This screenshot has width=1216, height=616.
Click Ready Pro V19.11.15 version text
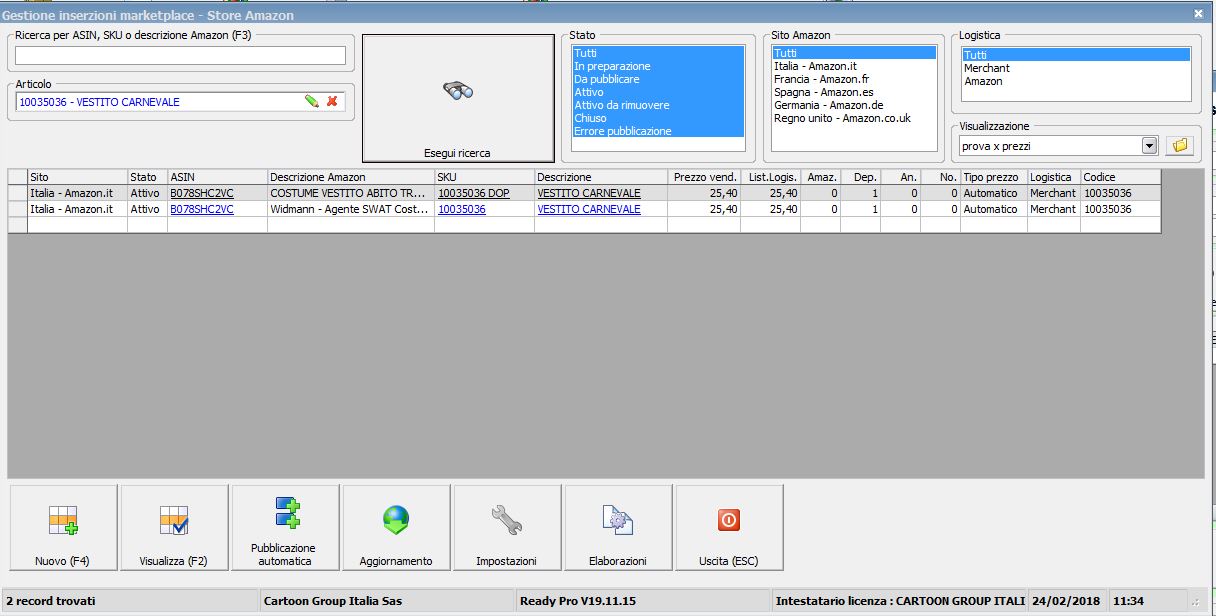pyautogui.click(x=578, y=601)
